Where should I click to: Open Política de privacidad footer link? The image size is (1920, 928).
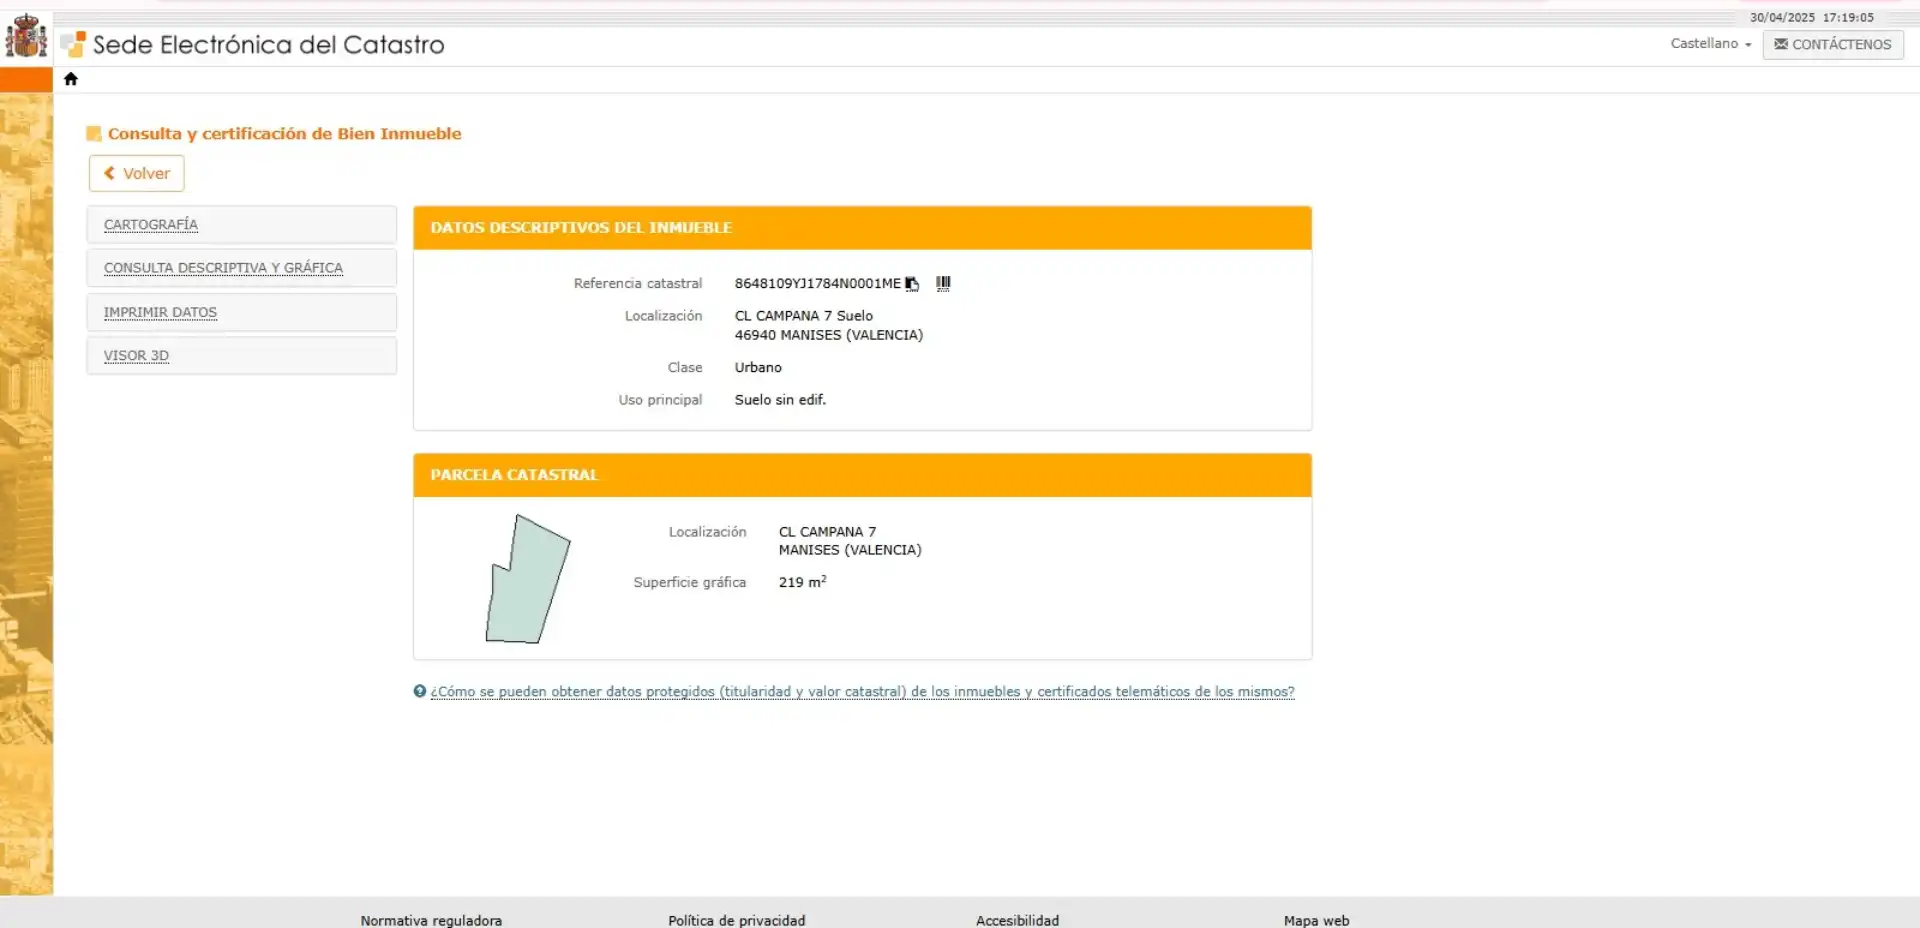point(736,920)
